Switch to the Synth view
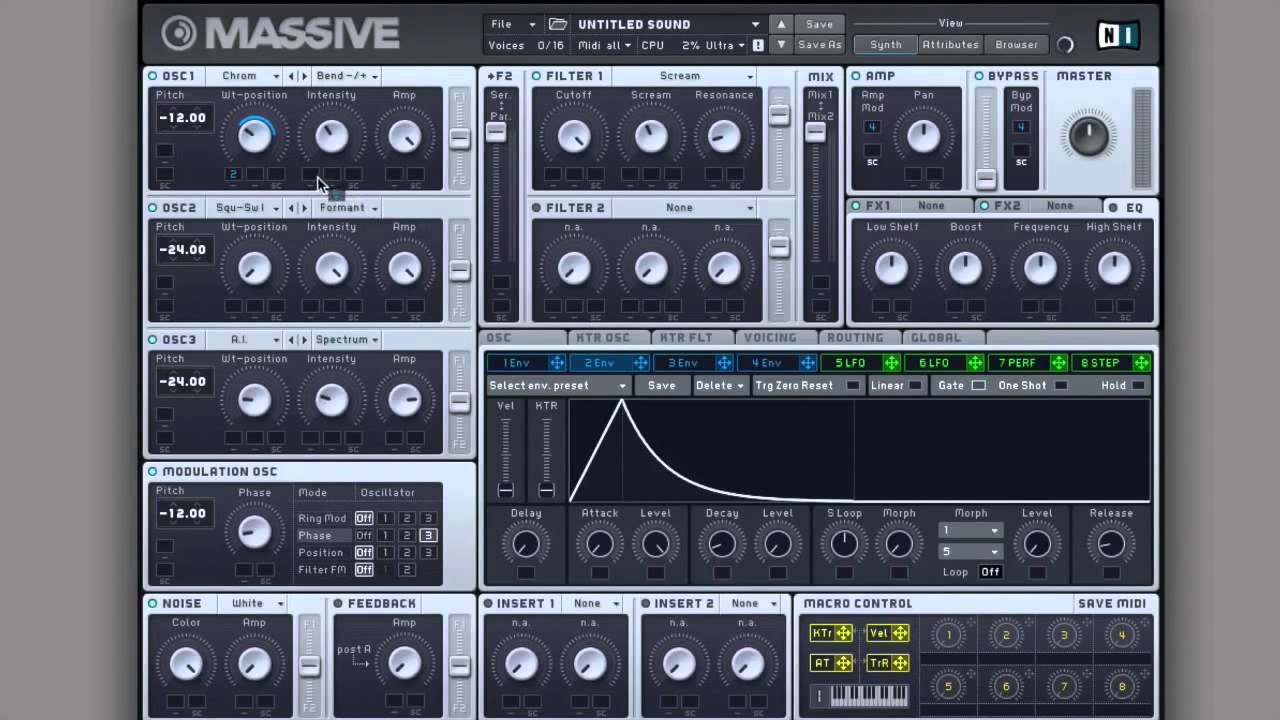This screenshot has height=720, width=1280. point(886,45)
